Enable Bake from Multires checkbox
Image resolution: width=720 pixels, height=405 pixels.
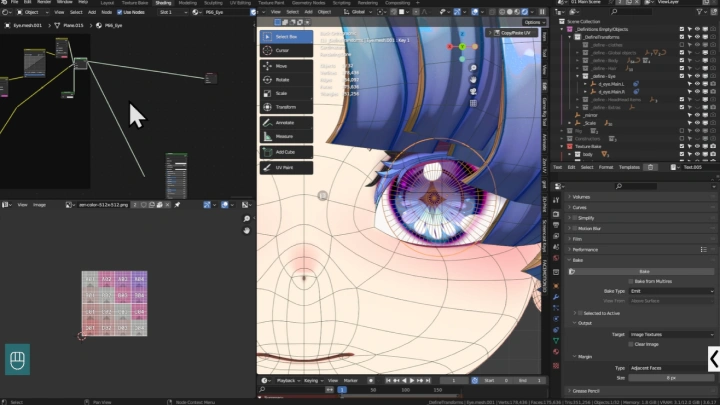(629, 281)
